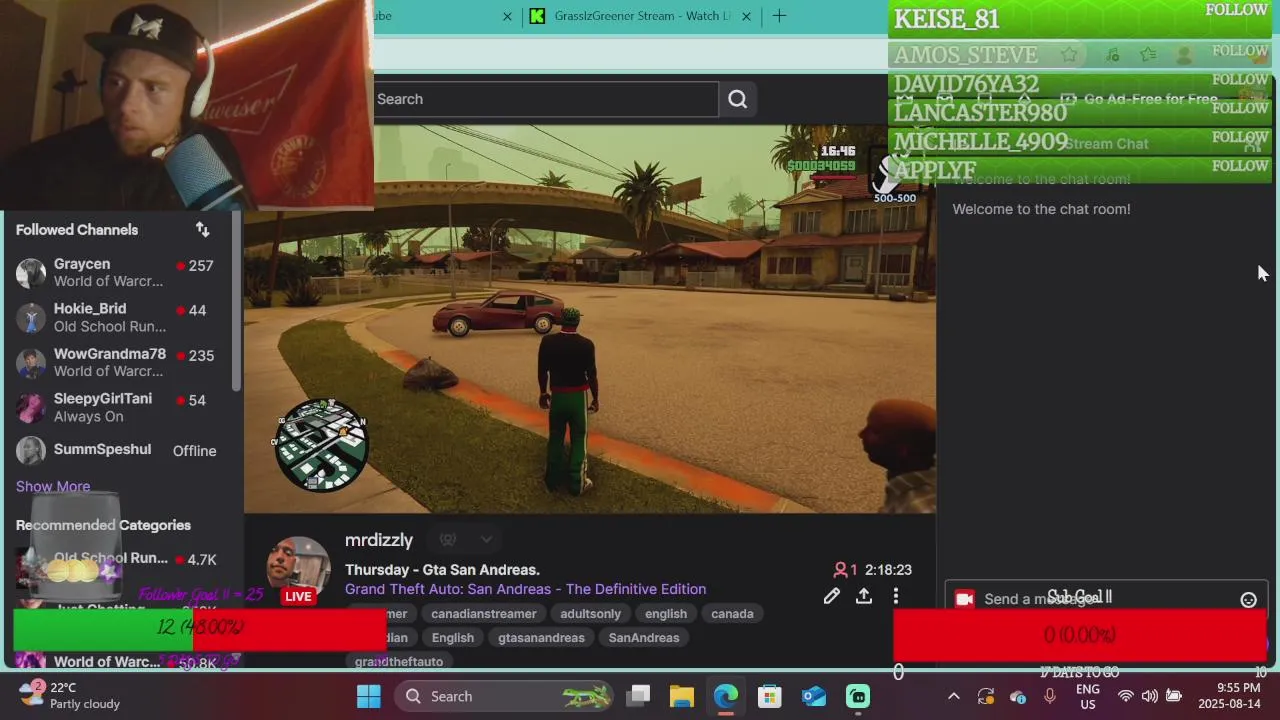1280x720 pixels.
Task: Open mrdizzly's profile avatar with LIVE badge
Action: 298,572
